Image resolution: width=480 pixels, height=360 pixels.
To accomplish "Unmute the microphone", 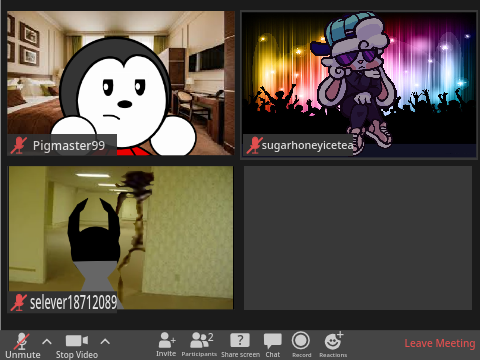I will (x=22, y=345).
